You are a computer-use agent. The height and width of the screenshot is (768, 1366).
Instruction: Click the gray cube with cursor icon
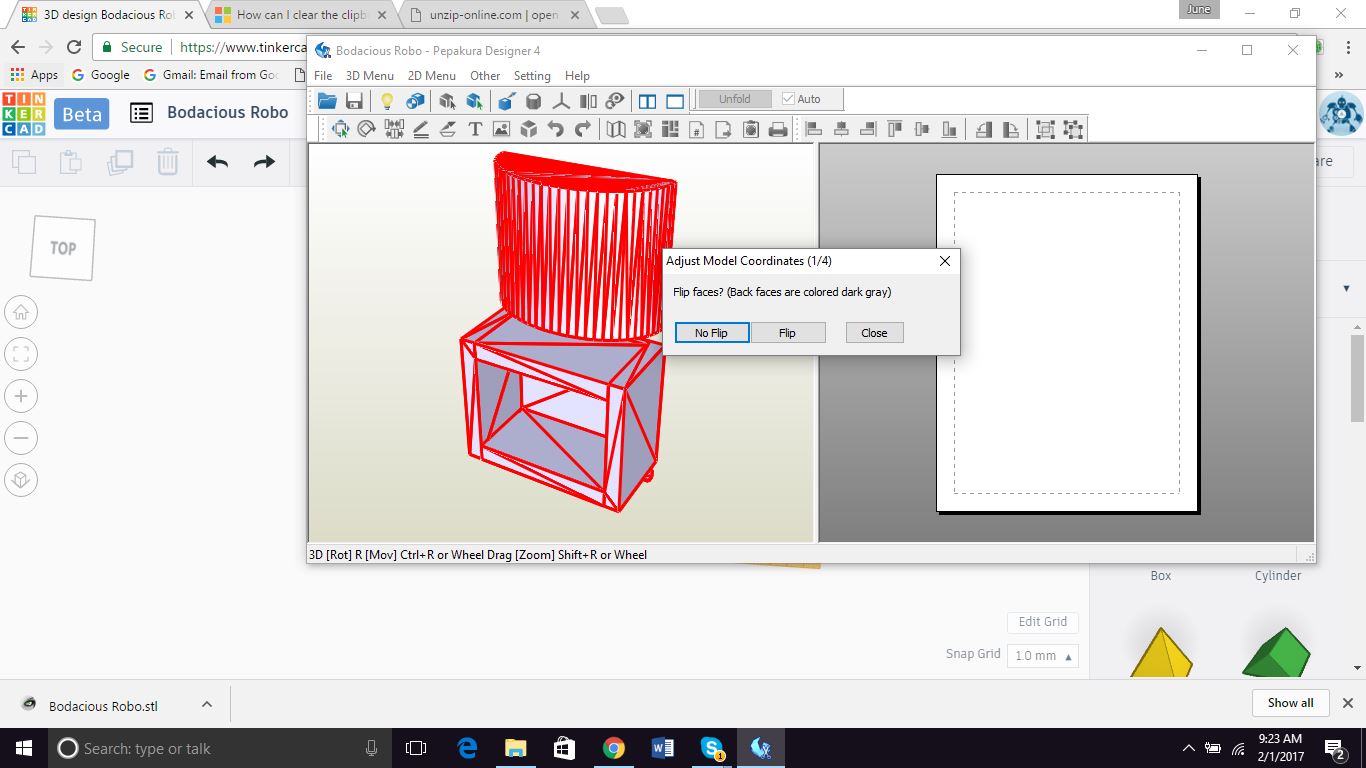point(447,100)
